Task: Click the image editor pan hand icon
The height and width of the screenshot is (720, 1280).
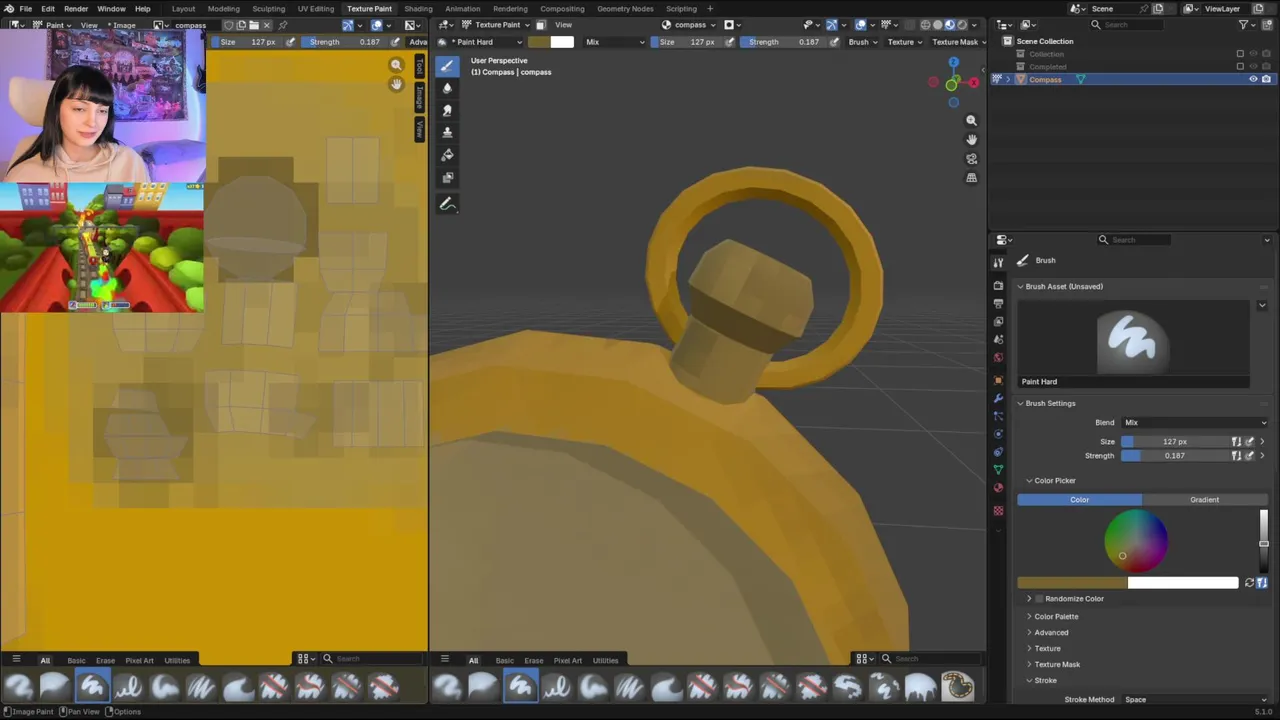Action: coord(396,84)
